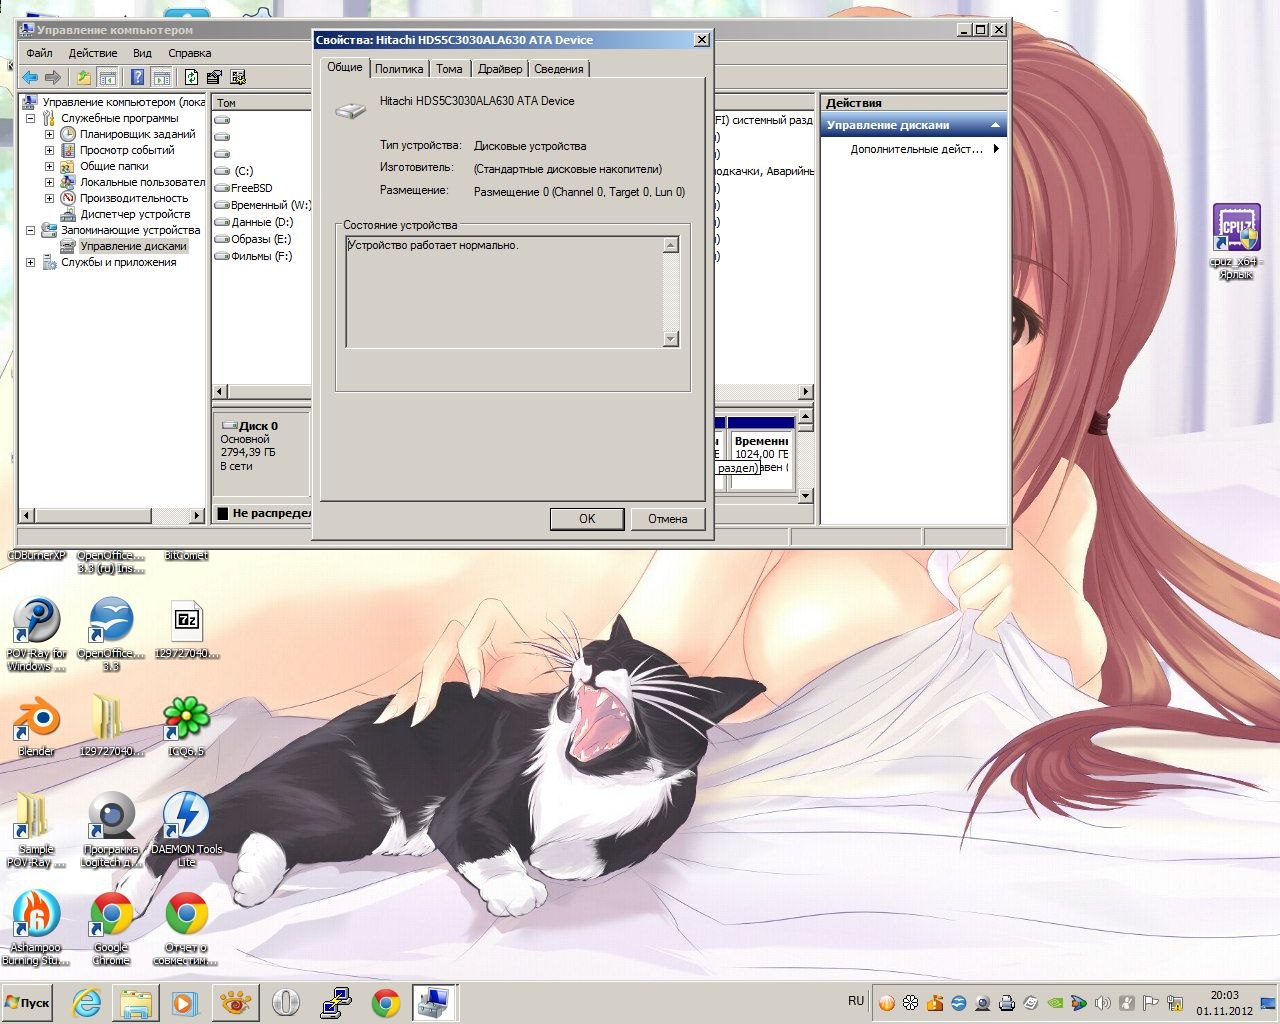
Task: Open Logitech webcam program desktop icon
Action: click(111, 829)
